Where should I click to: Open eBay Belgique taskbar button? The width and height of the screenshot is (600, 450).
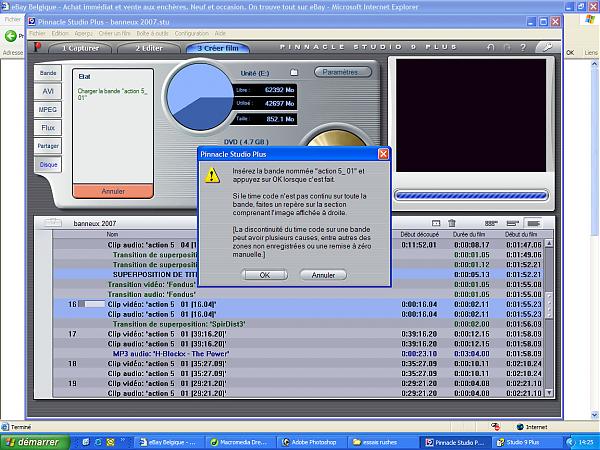[x=168, y=442]
